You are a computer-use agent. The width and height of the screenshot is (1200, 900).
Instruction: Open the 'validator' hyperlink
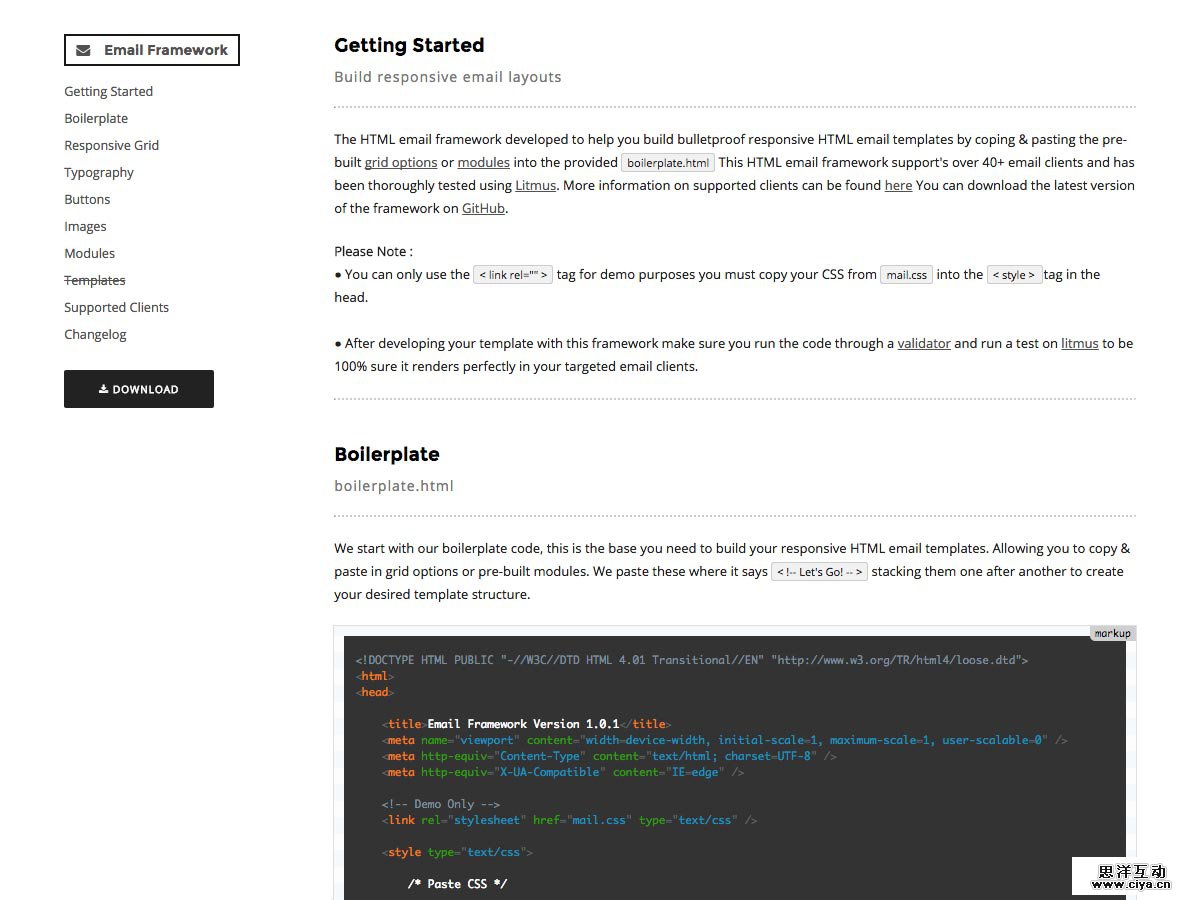coord(923,343)
